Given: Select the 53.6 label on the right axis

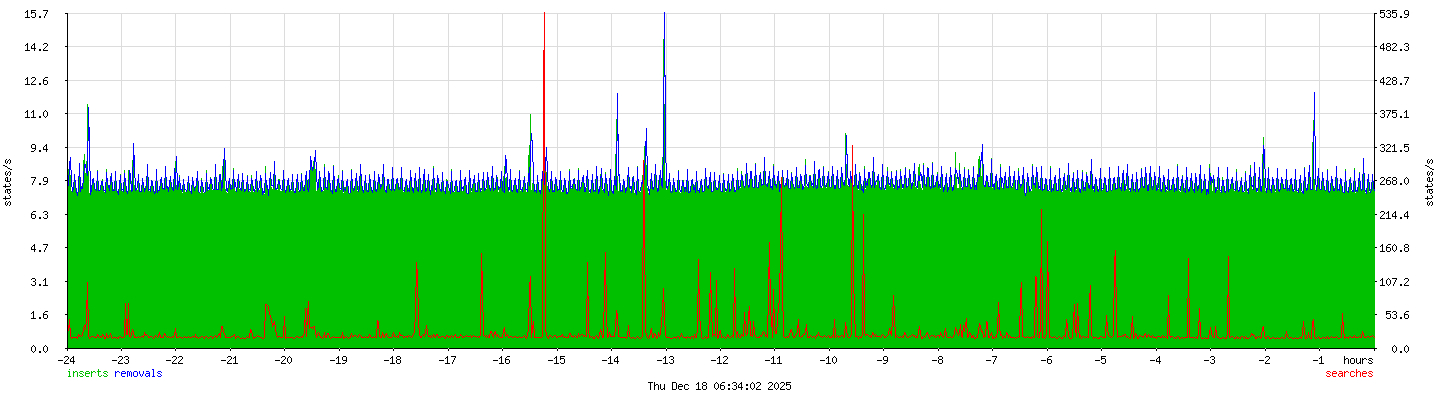Looking at the screenshot, I should coord(1392,315).
